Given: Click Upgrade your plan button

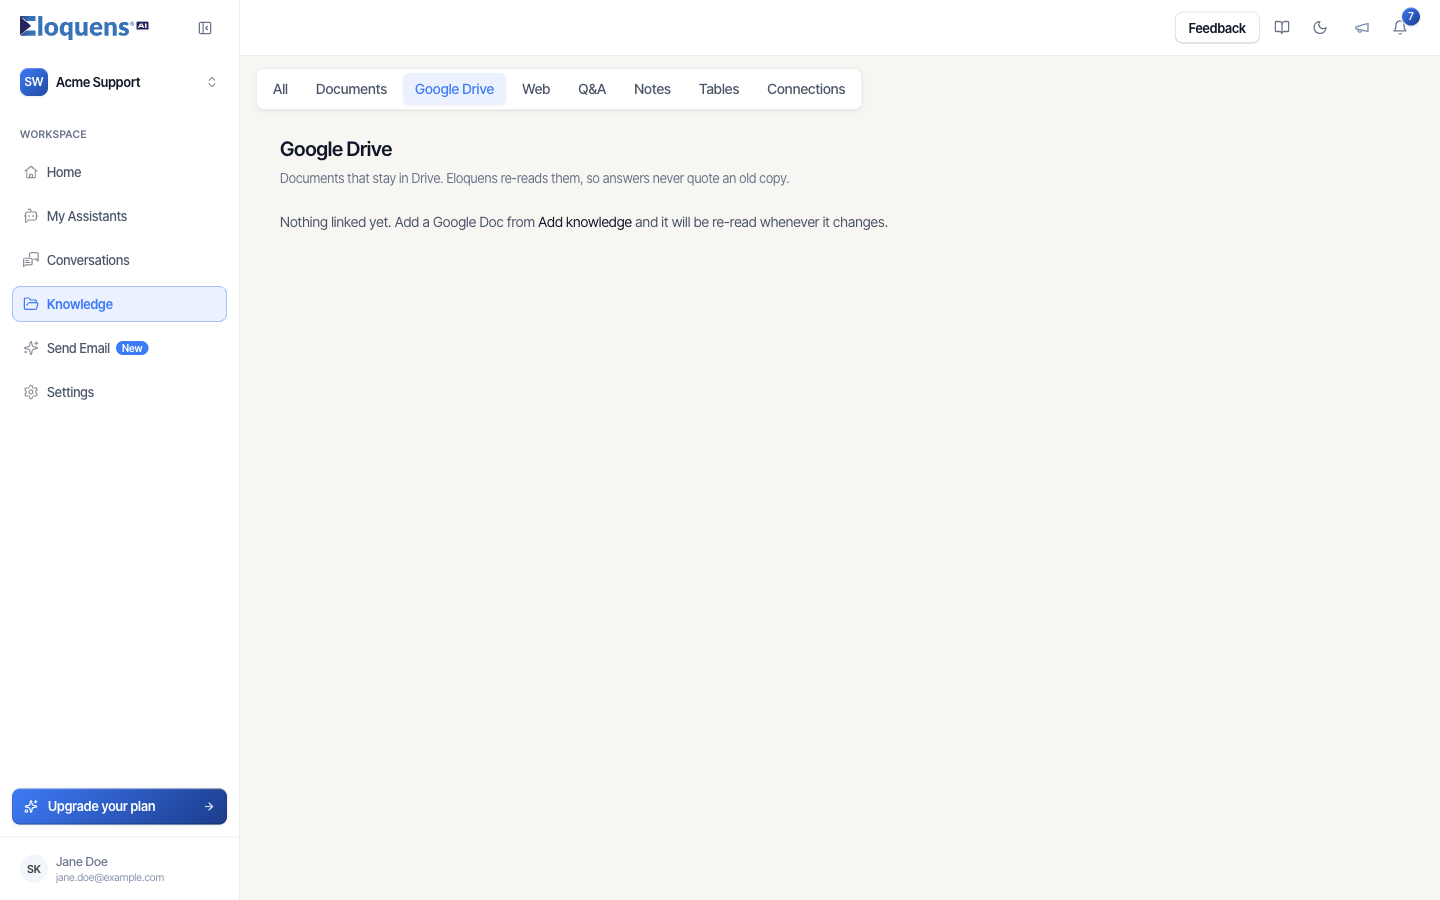Looking at the screenshot, I should tap(119, 806).
